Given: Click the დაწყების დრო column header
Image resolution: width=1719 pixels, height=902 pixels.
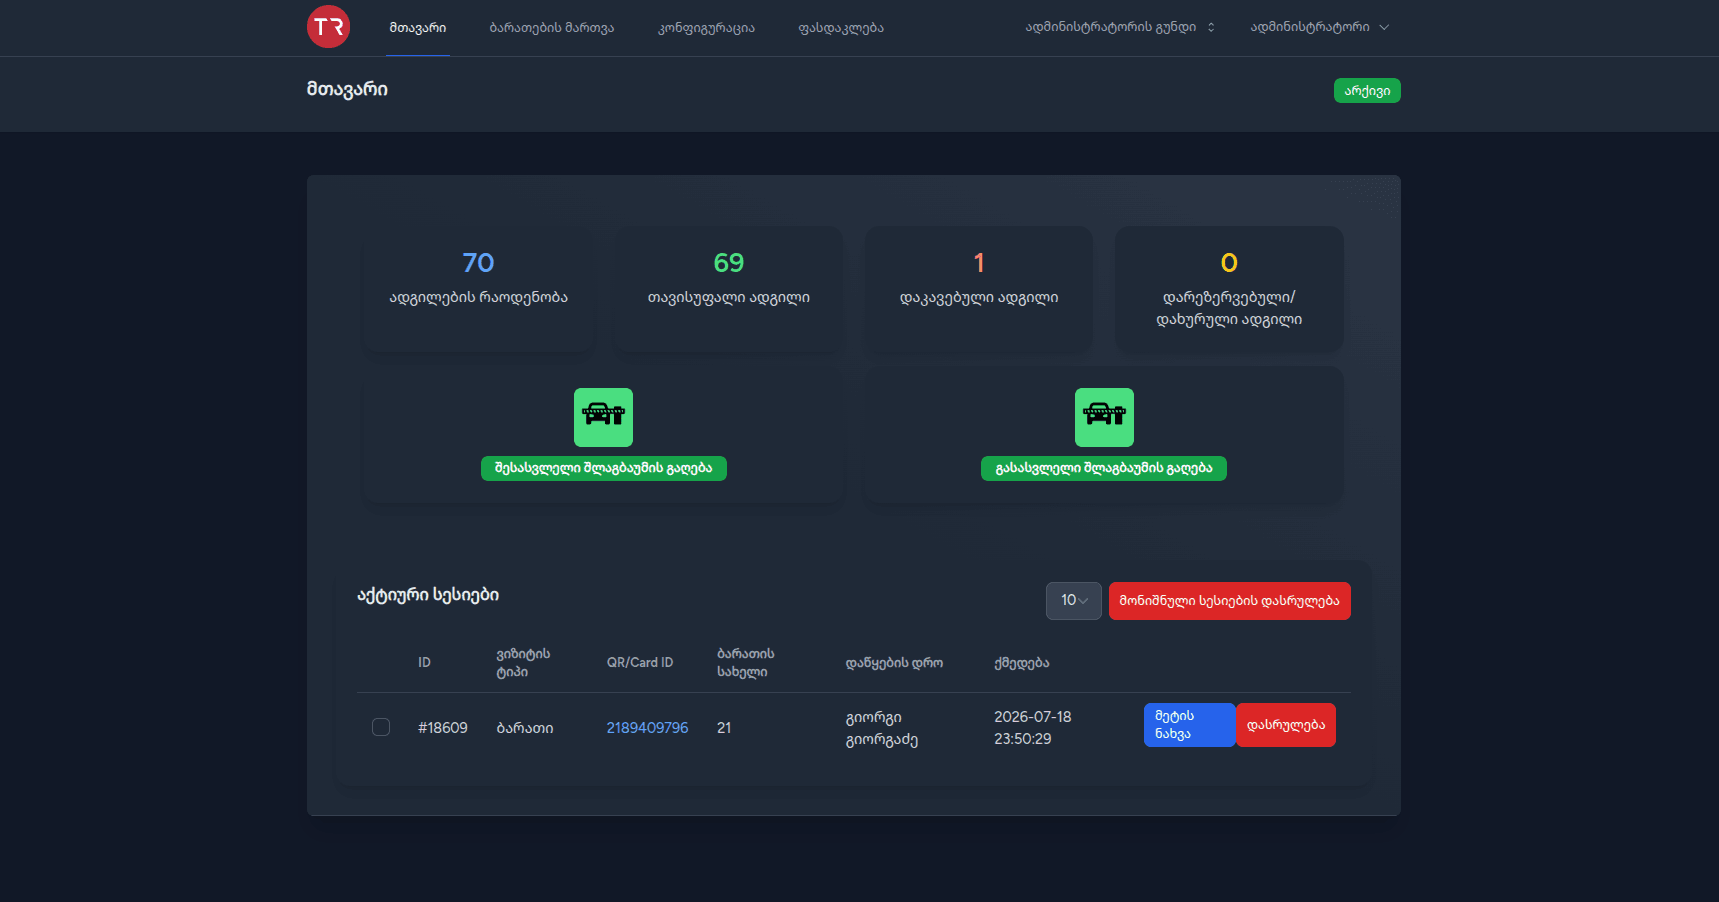Looking at the screenshot, I should pyautogui.click(x=894, y=663).
